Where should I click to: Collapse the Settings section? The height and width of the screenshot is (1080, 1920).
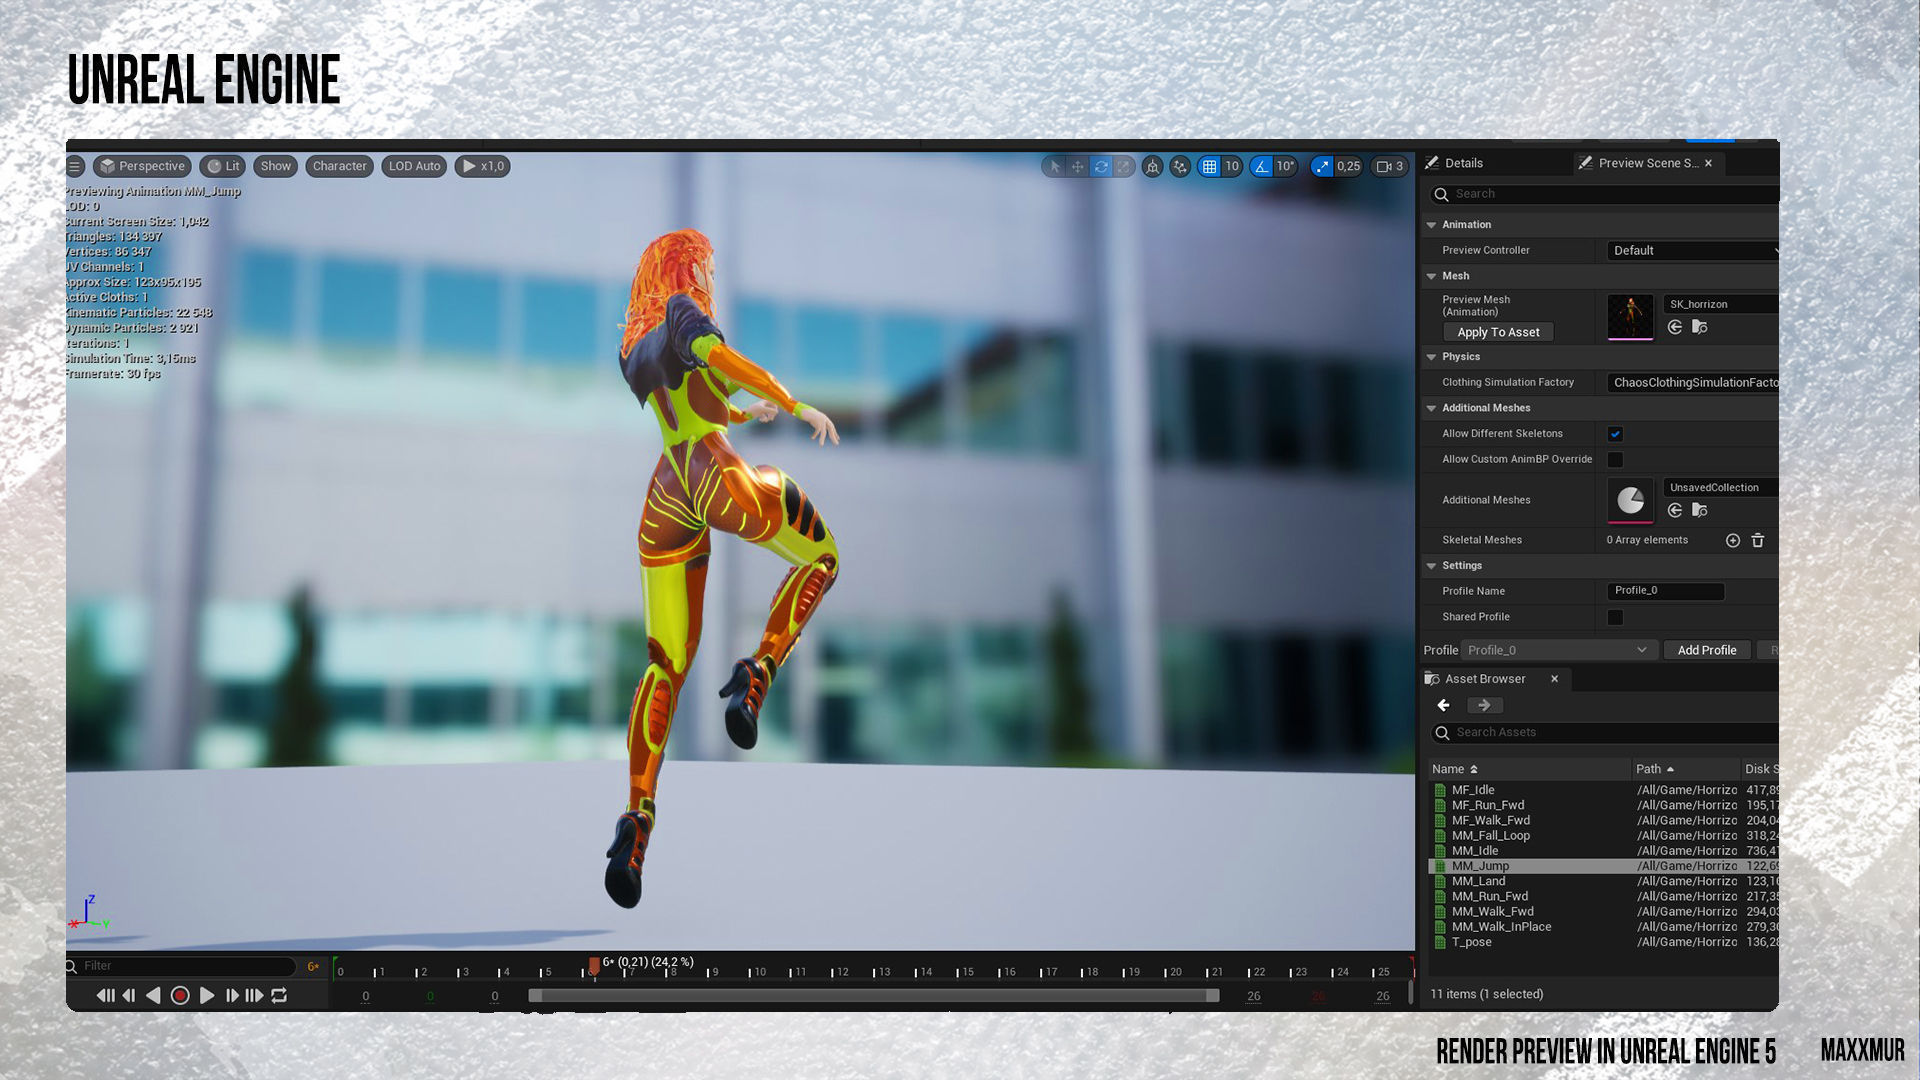tap(1431, 566)
